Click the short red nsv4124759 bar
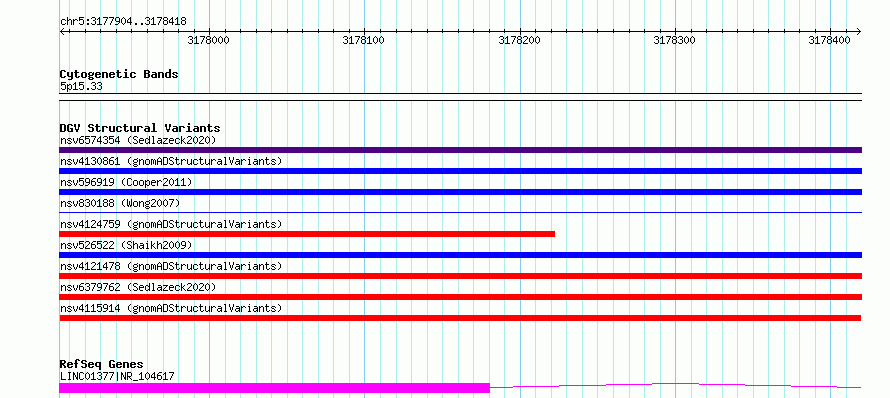890x398 pixels. click(307, 234)
